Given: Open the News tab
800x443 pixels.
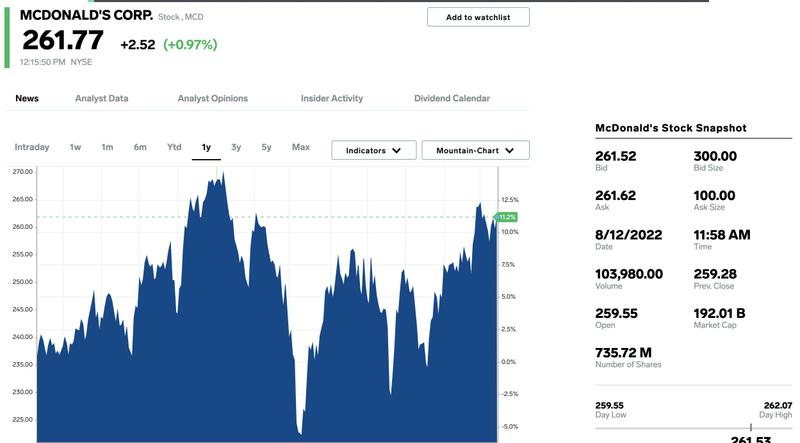Looking at the screenshot, I should tap(27, 99).
